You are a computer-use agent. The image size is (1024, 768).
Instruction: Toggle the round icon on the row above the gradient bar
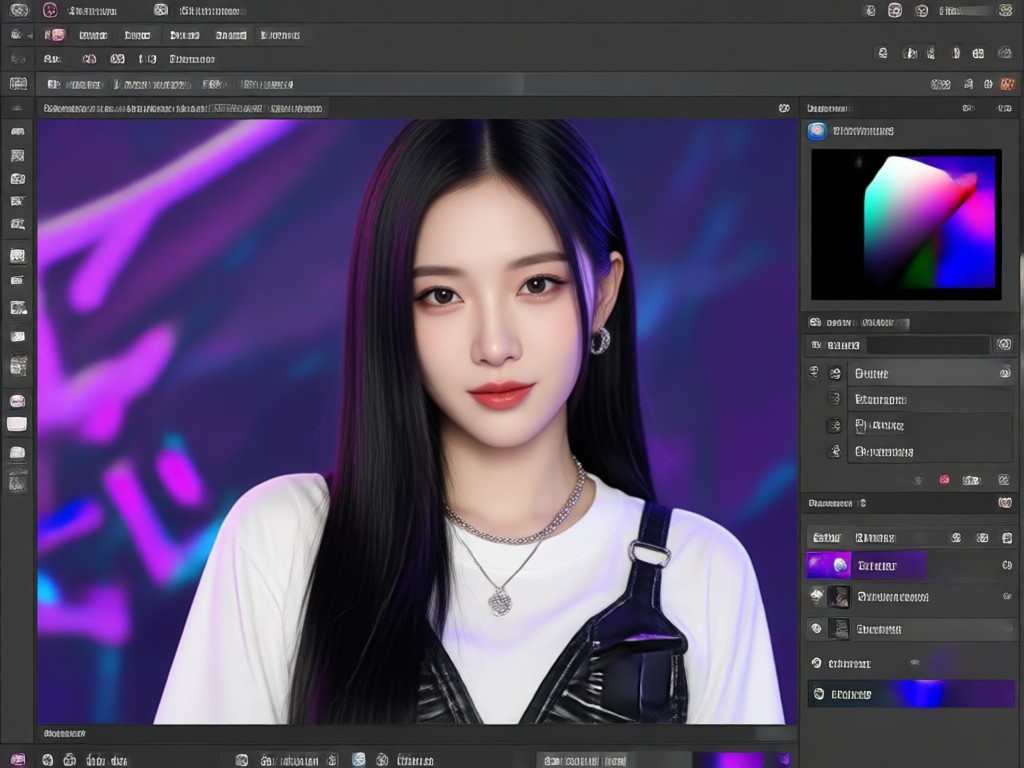(816, 663)
